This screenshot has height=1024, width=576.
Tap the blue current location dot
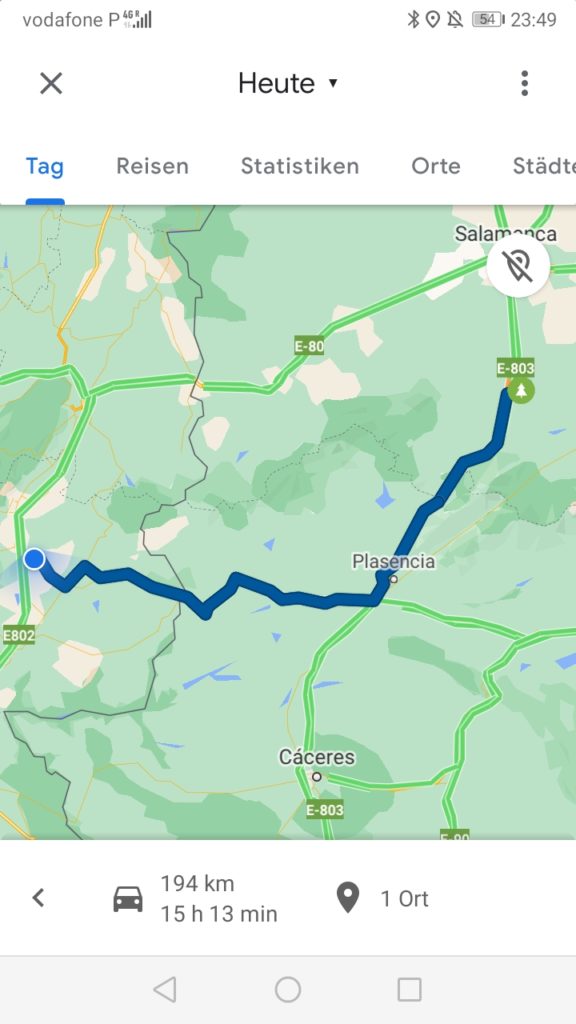pos(34,559)
